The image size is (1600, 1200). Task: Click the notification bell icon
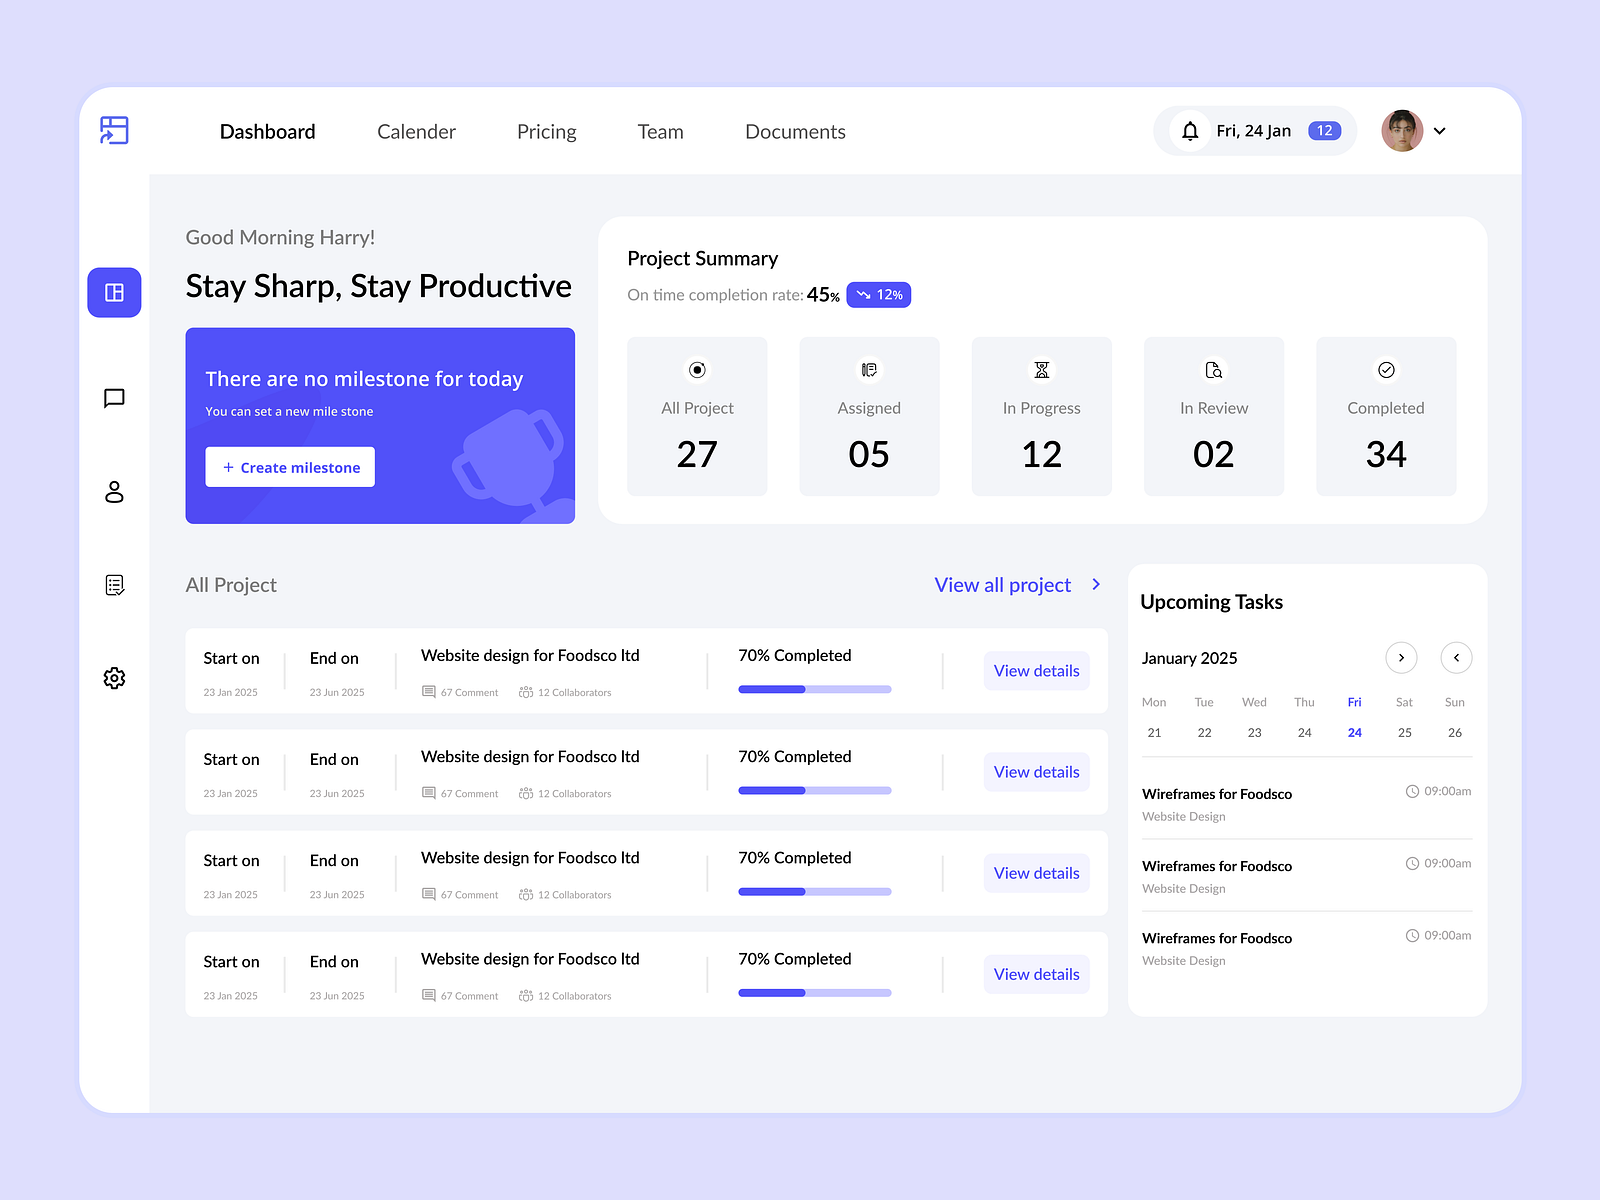[x=1189, y=130]
